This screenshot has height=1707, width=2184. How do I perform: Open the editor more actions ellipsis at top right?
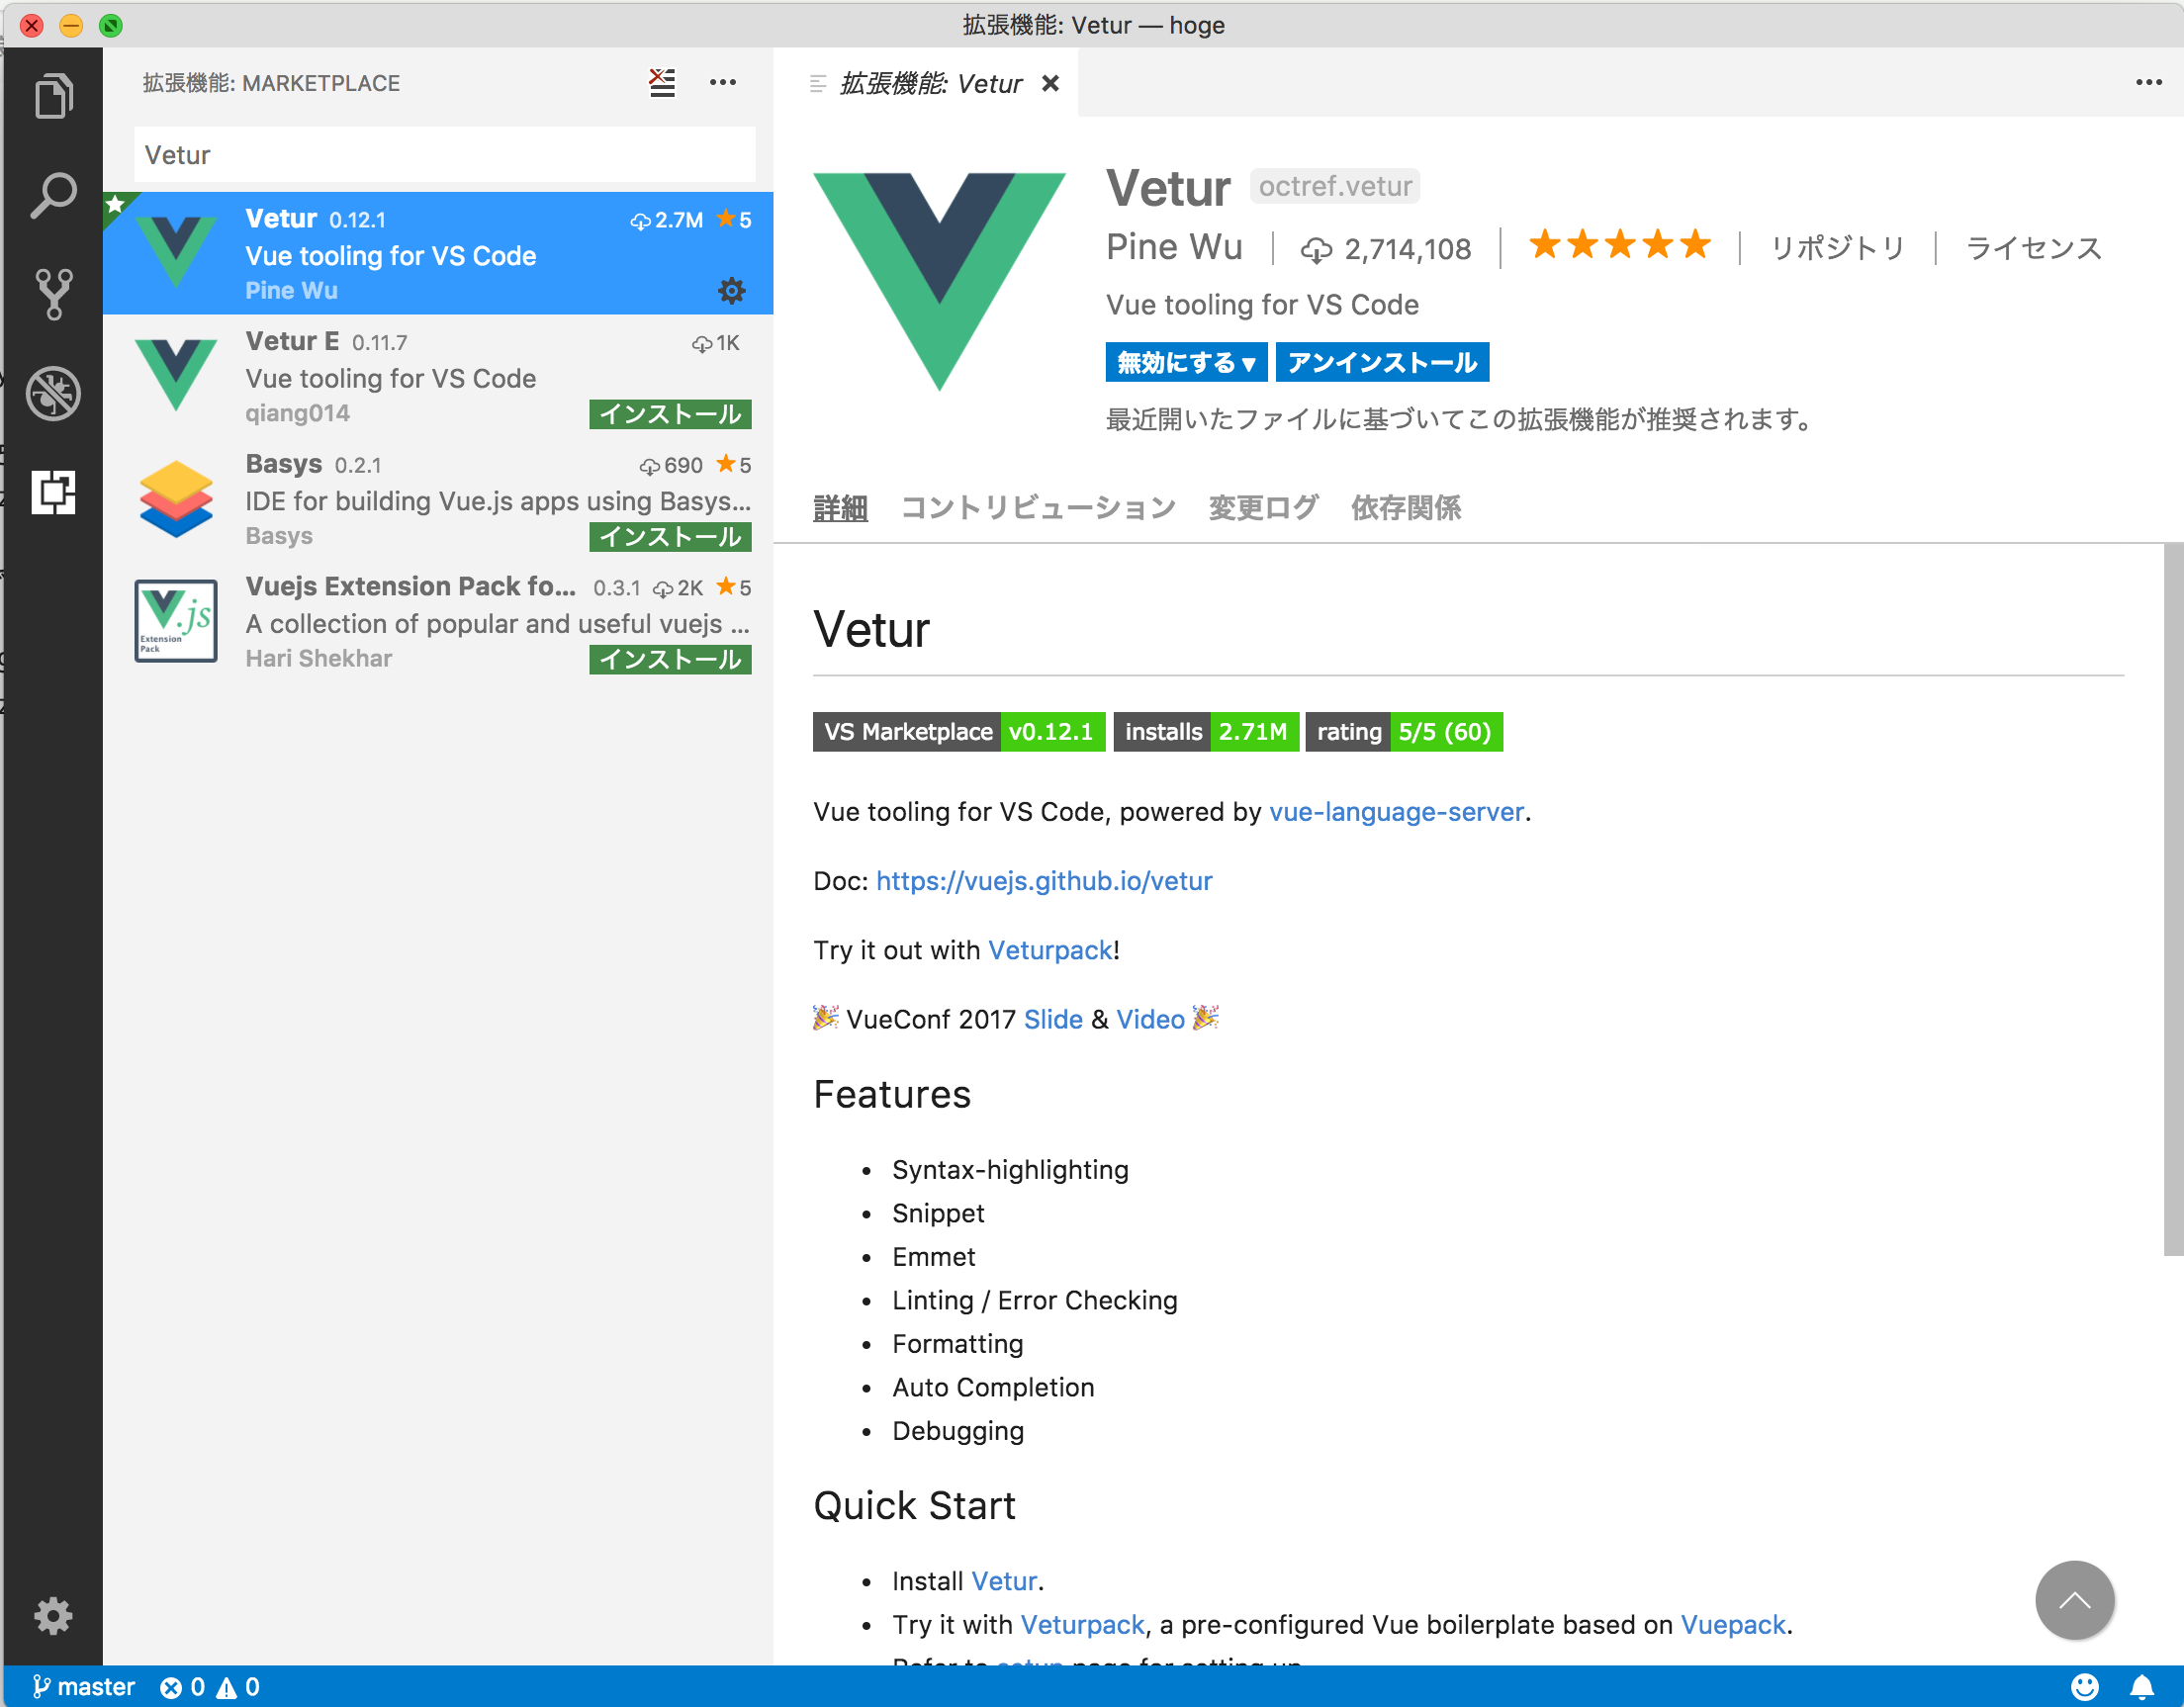[x=2148, y=83]
